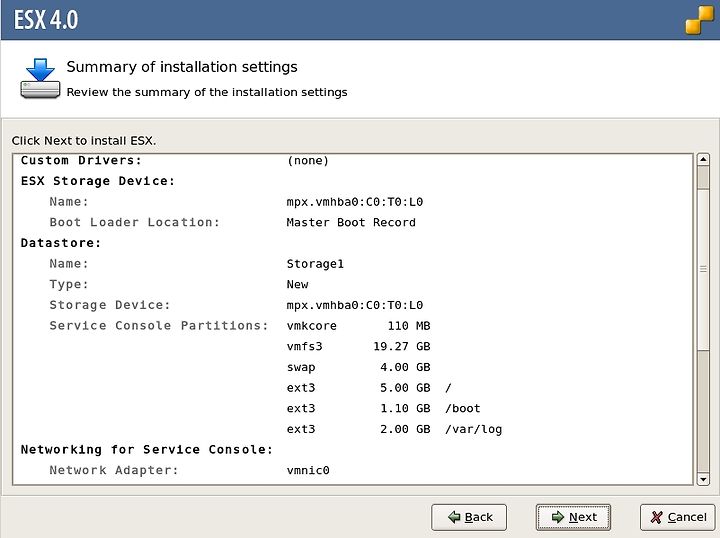720x538 pixels.
Task: Select the 'vmfs3' partition row
Action: click(358, 347)
